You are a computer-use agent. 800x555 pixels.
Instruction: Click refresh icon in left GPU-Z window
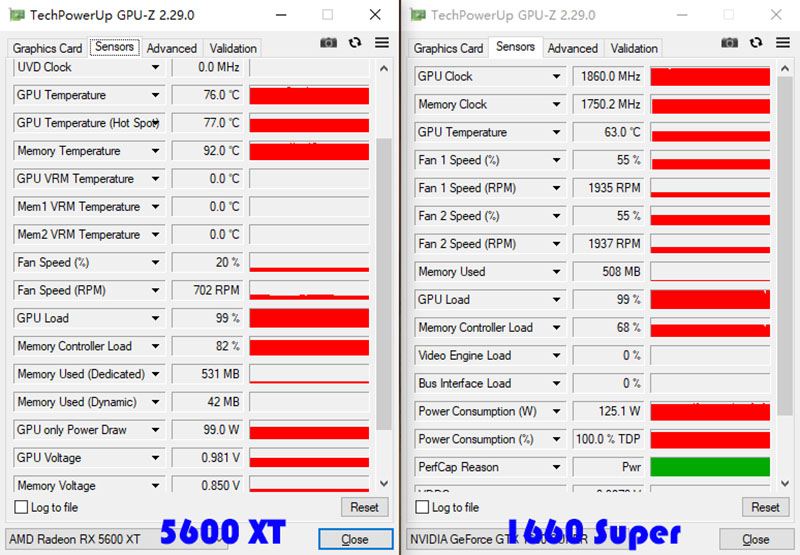pos(355,42)
